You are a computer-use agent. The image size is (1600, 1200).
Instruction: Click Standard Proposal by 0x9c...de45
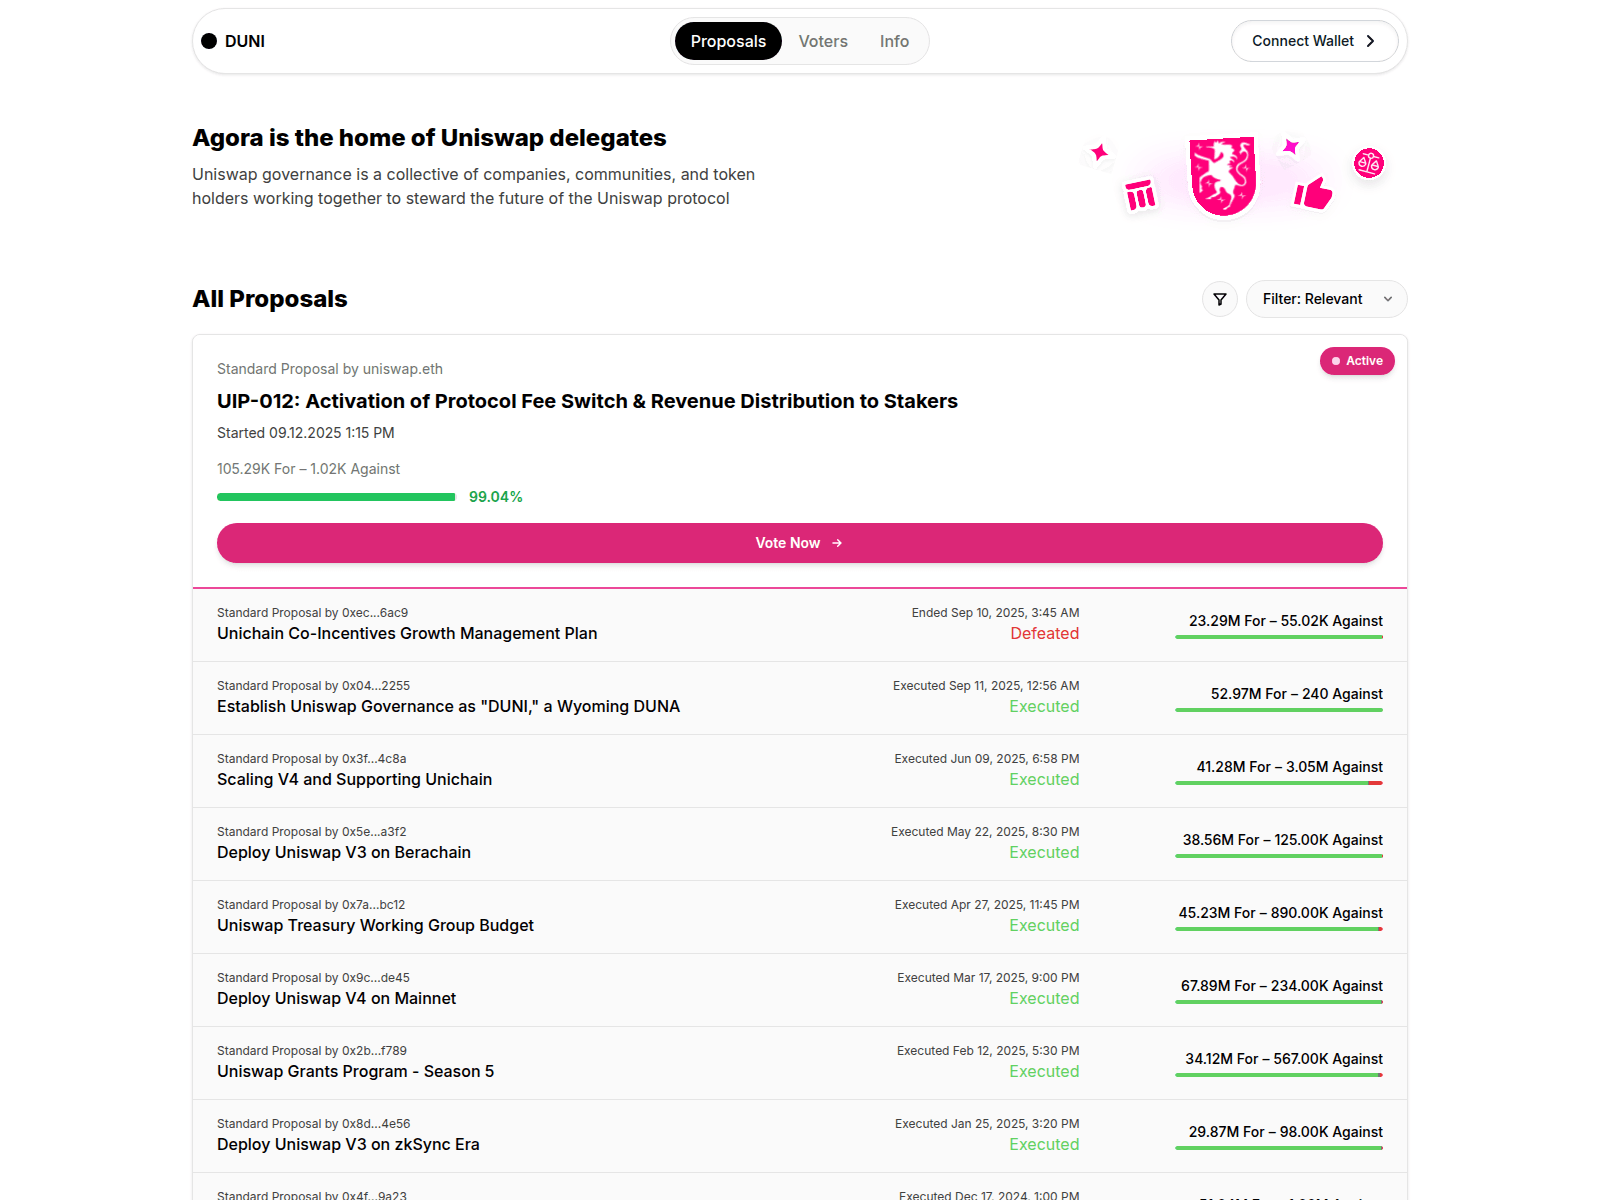(313, 978)
